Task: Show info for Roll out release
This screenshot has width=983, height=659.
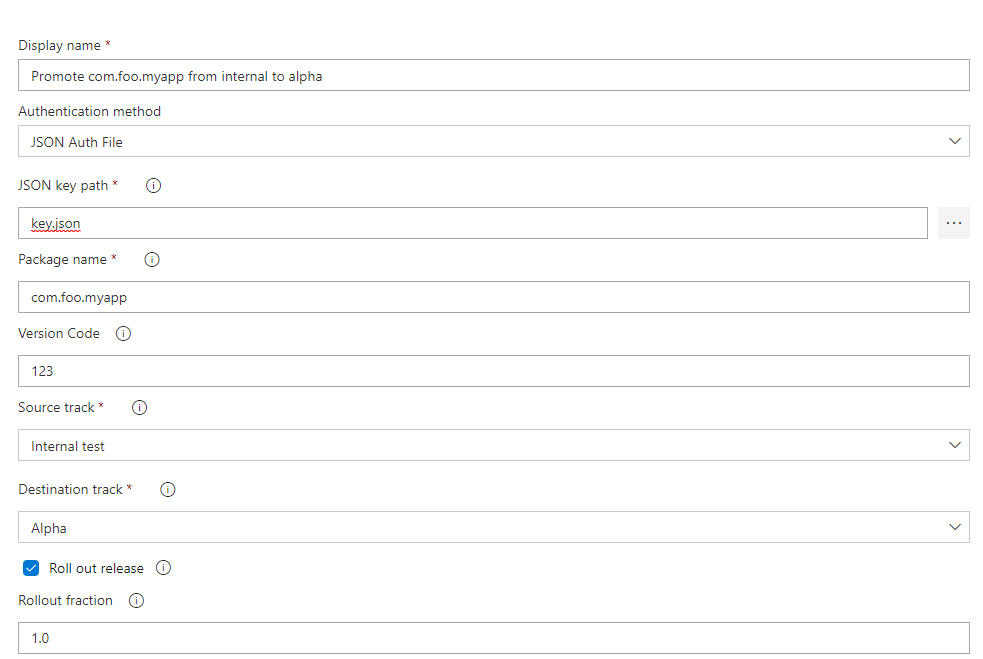Action: (x=164, y=568)
